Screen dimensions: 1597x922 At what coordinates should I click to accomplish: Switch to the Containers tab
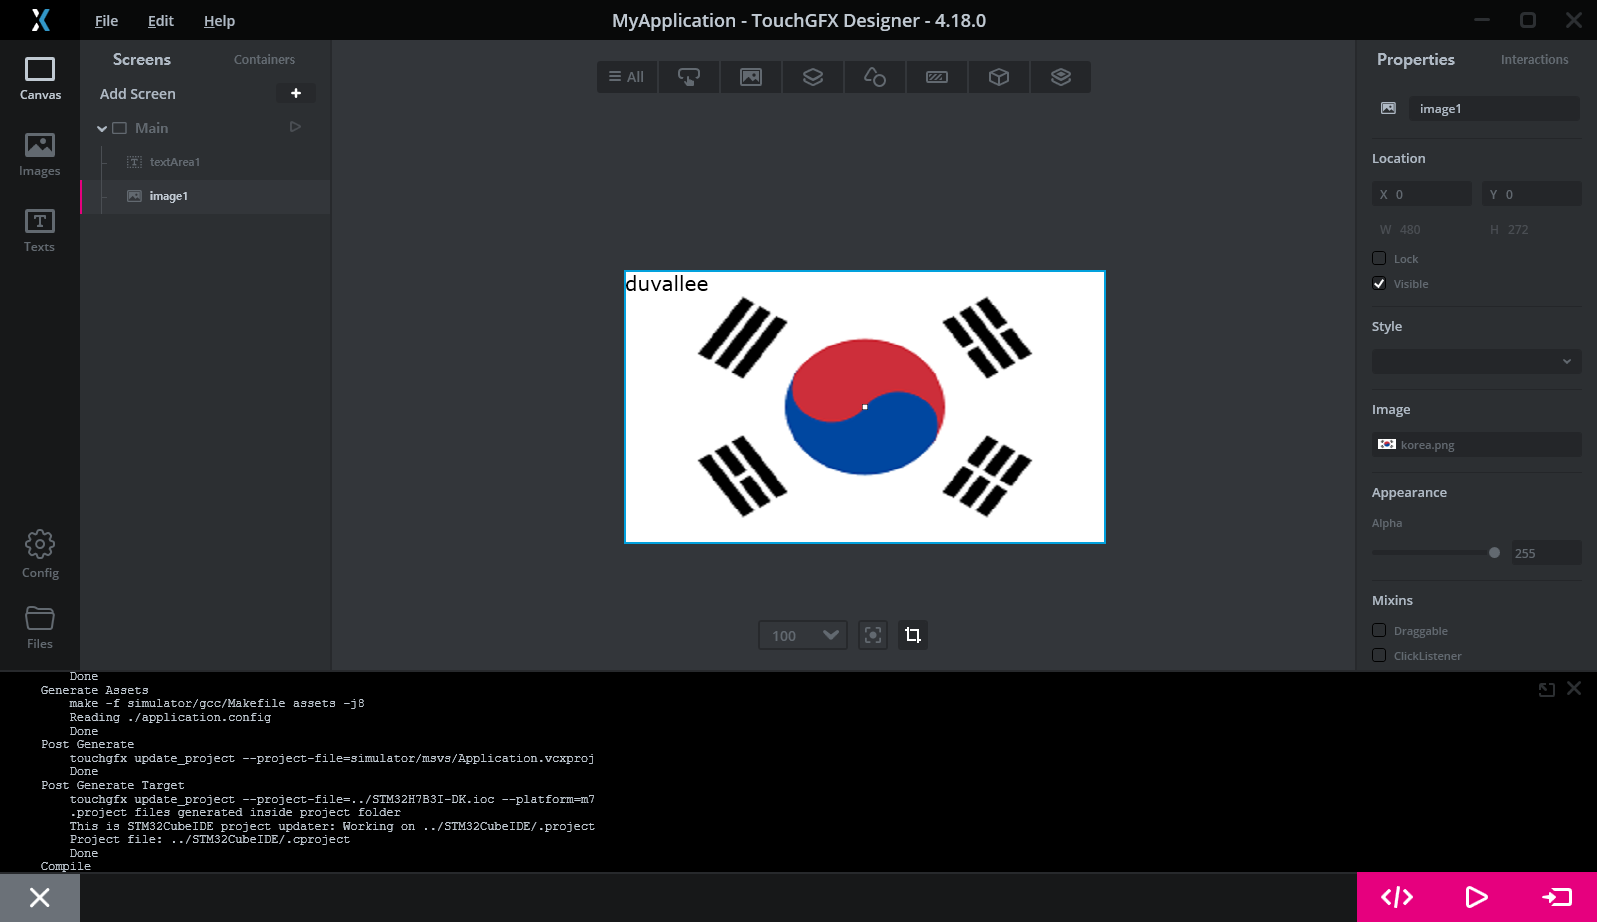[x=264, y=60]
